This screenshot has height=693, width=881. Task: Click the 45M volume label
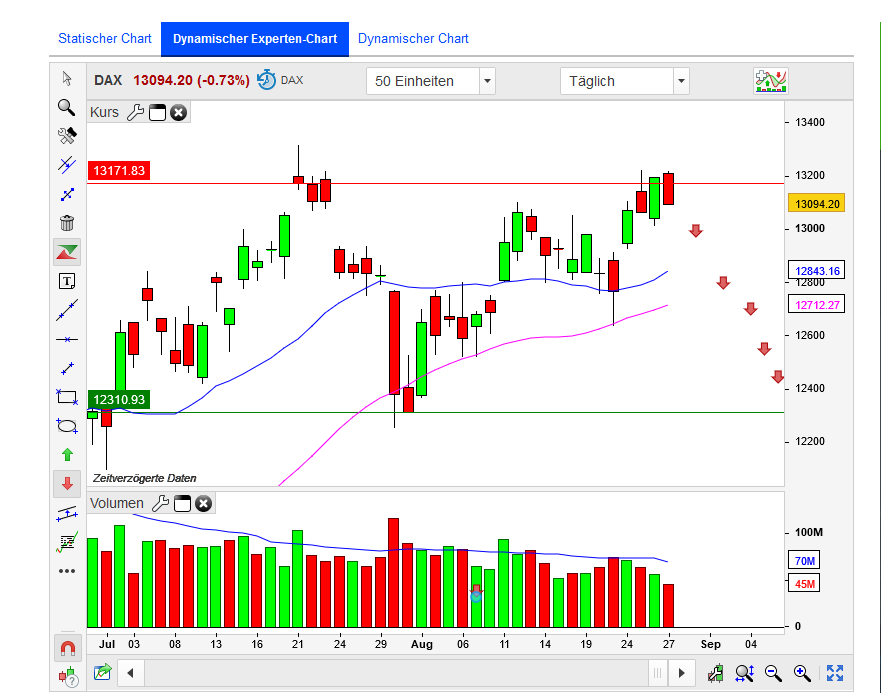click(x=804, y=583)
